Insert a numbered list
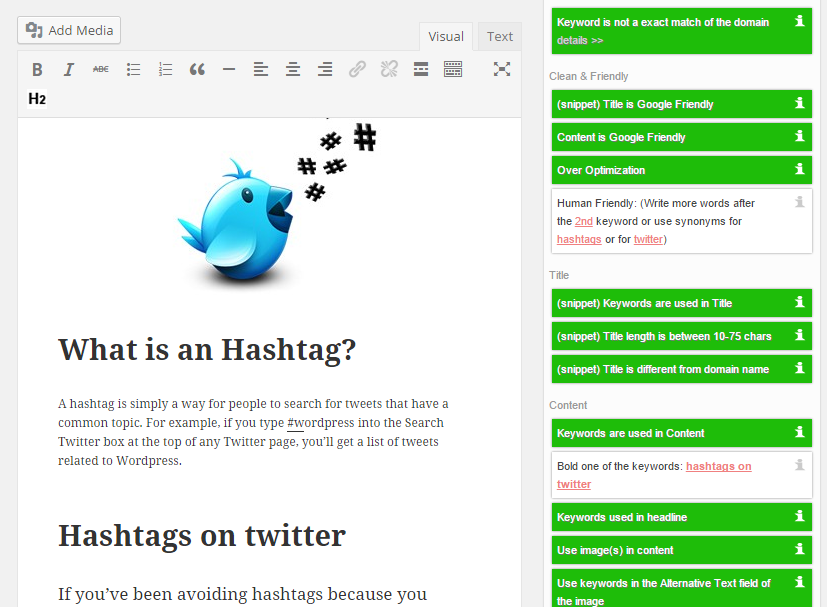The height and width of the screenshot is (607, 827). pyautogui.click(x=165, y=69)
